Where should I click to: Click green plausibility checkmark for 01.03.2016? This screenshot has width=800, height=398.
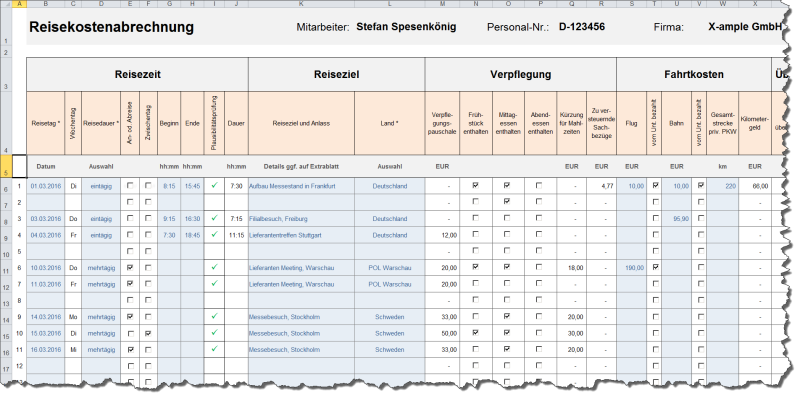[x=214, y=186]
